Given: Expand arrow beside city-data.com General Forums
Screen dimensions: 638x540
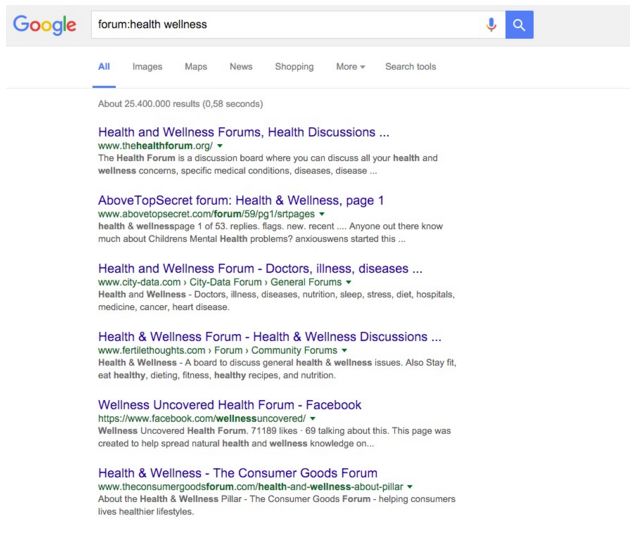Looking at the screenshot, I should pyautogui.click(x=349, y=282).
